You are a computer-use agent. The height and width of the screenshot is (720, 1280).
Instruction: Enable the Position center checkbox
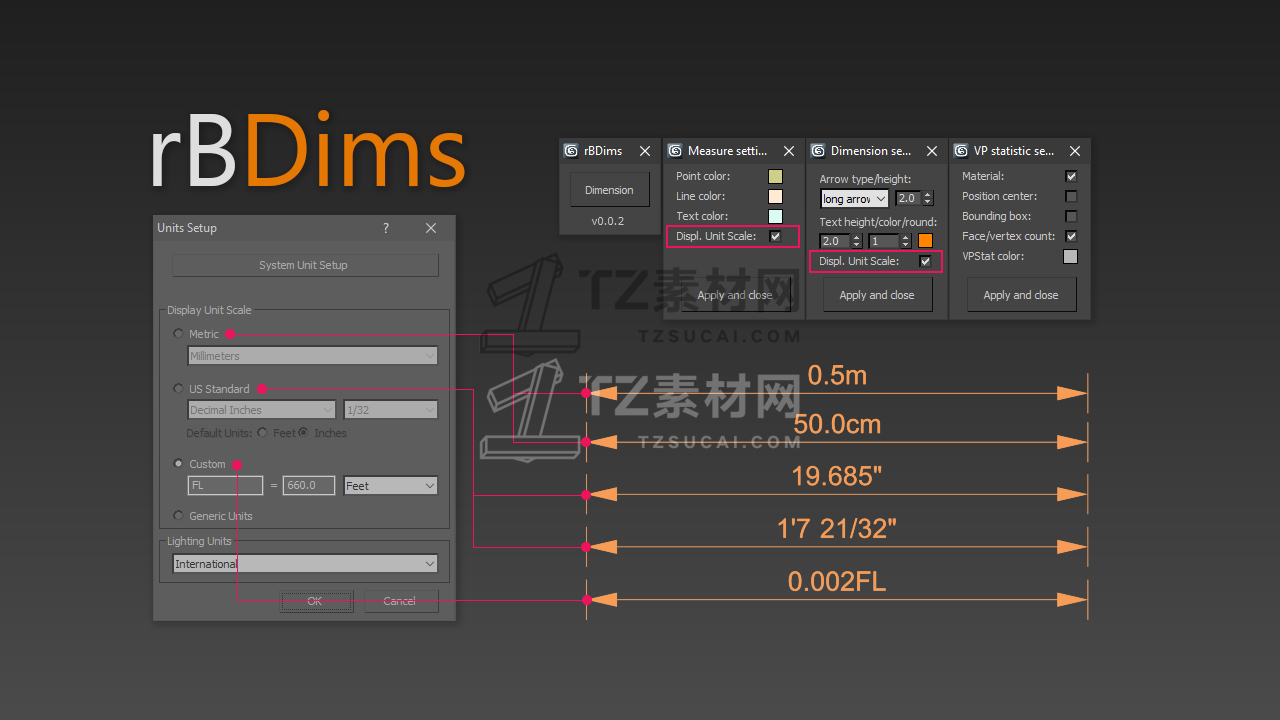pyautogui.click(x=1071, y=196)
